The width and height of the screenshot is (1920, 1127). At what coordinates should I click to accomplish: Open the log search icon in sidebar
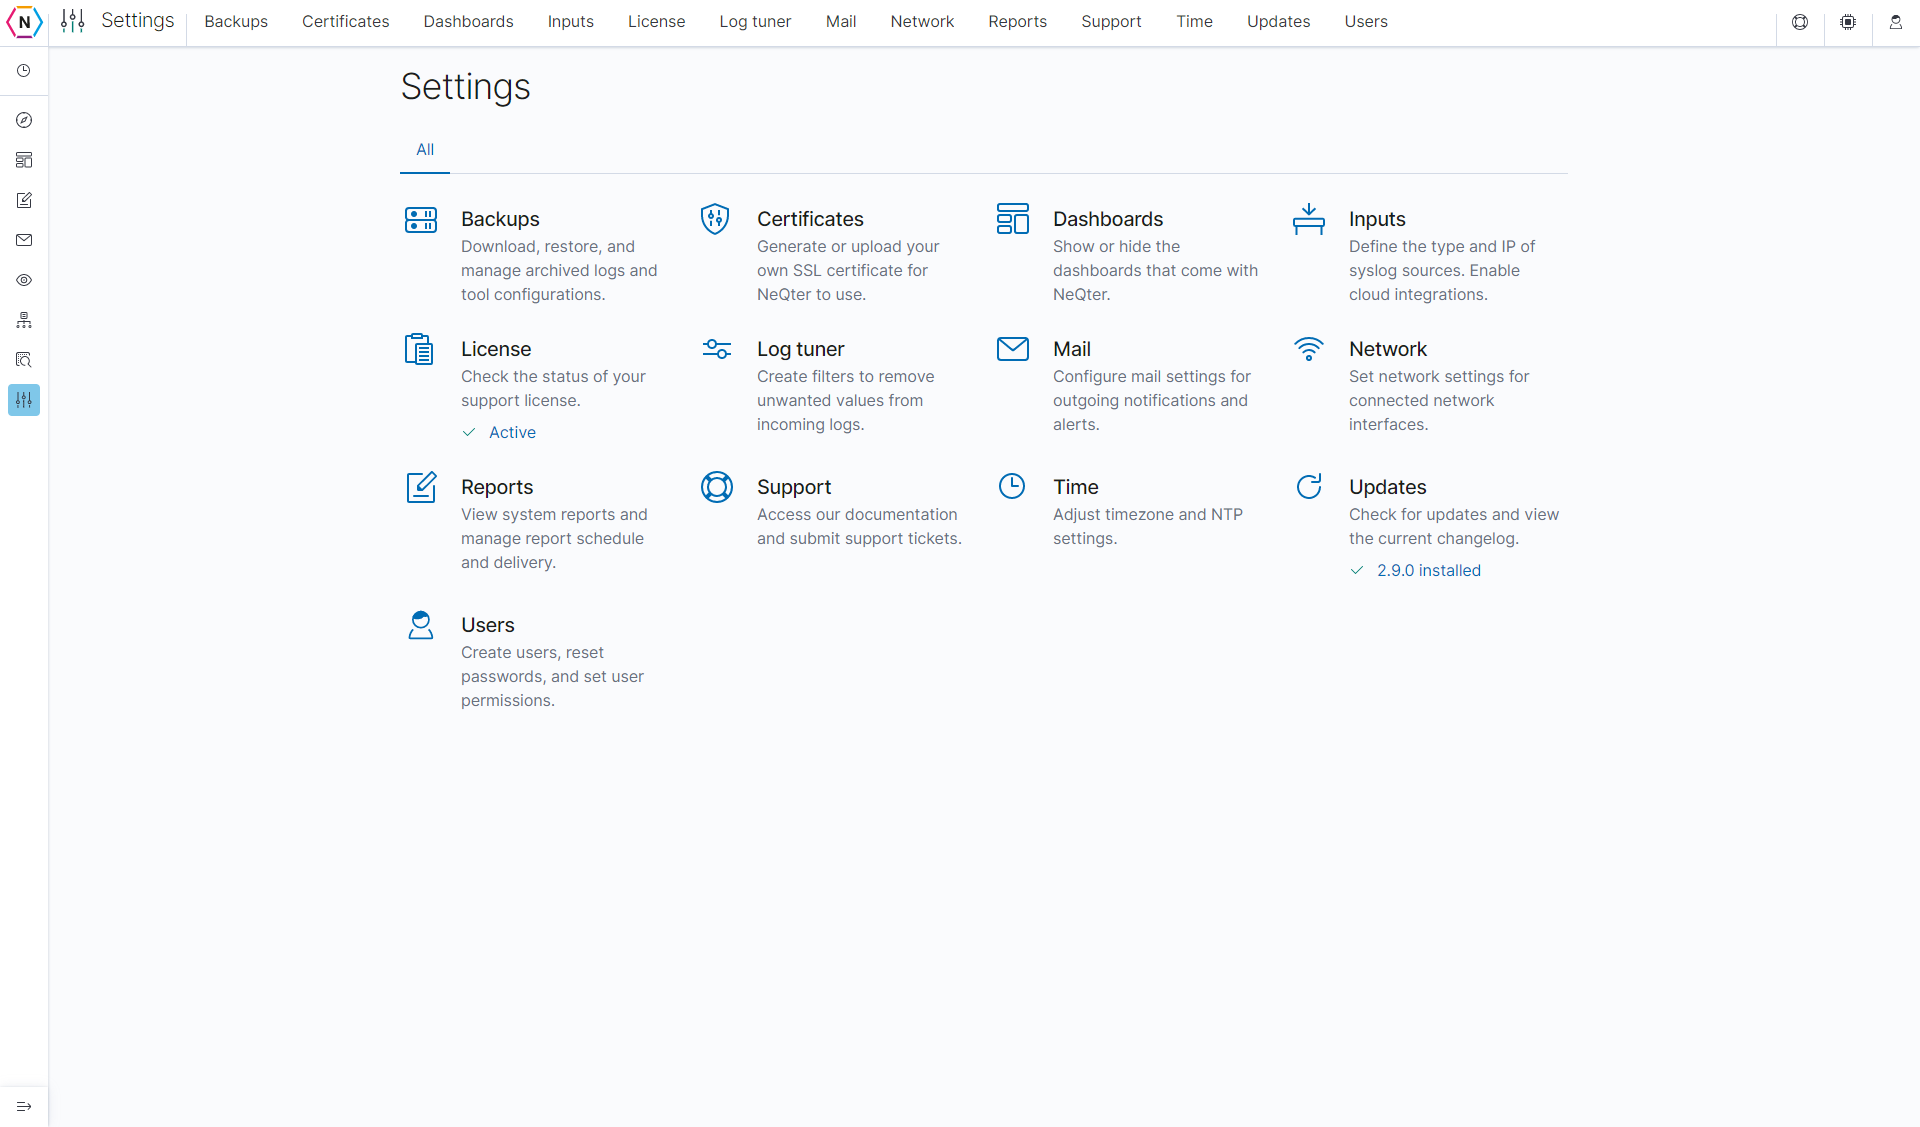[x=24, y=360]
